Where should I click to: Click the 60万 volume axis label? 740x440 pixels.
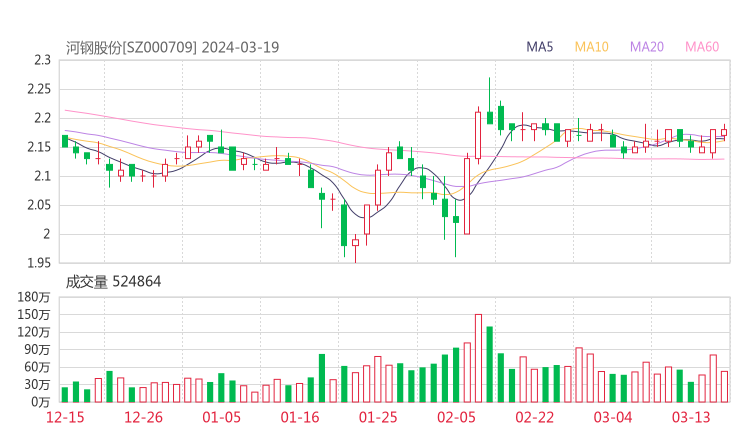[x=37, y=367]
